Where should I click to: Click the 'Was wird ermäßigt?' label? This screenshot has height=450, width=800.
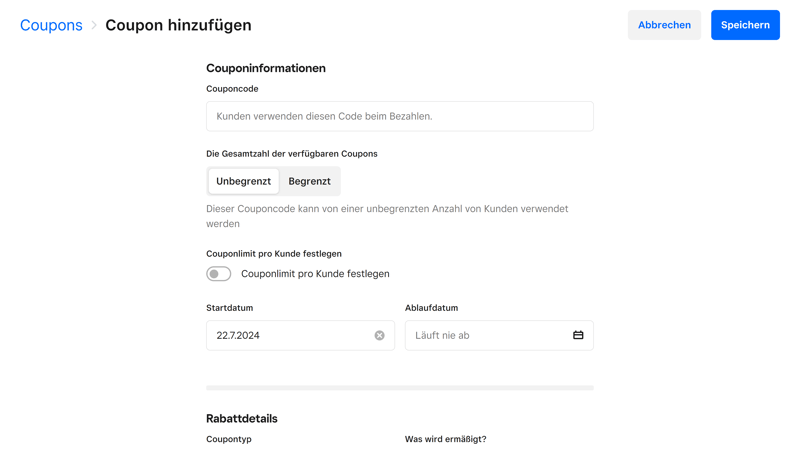pyautogui.click(x=445, y=439)
